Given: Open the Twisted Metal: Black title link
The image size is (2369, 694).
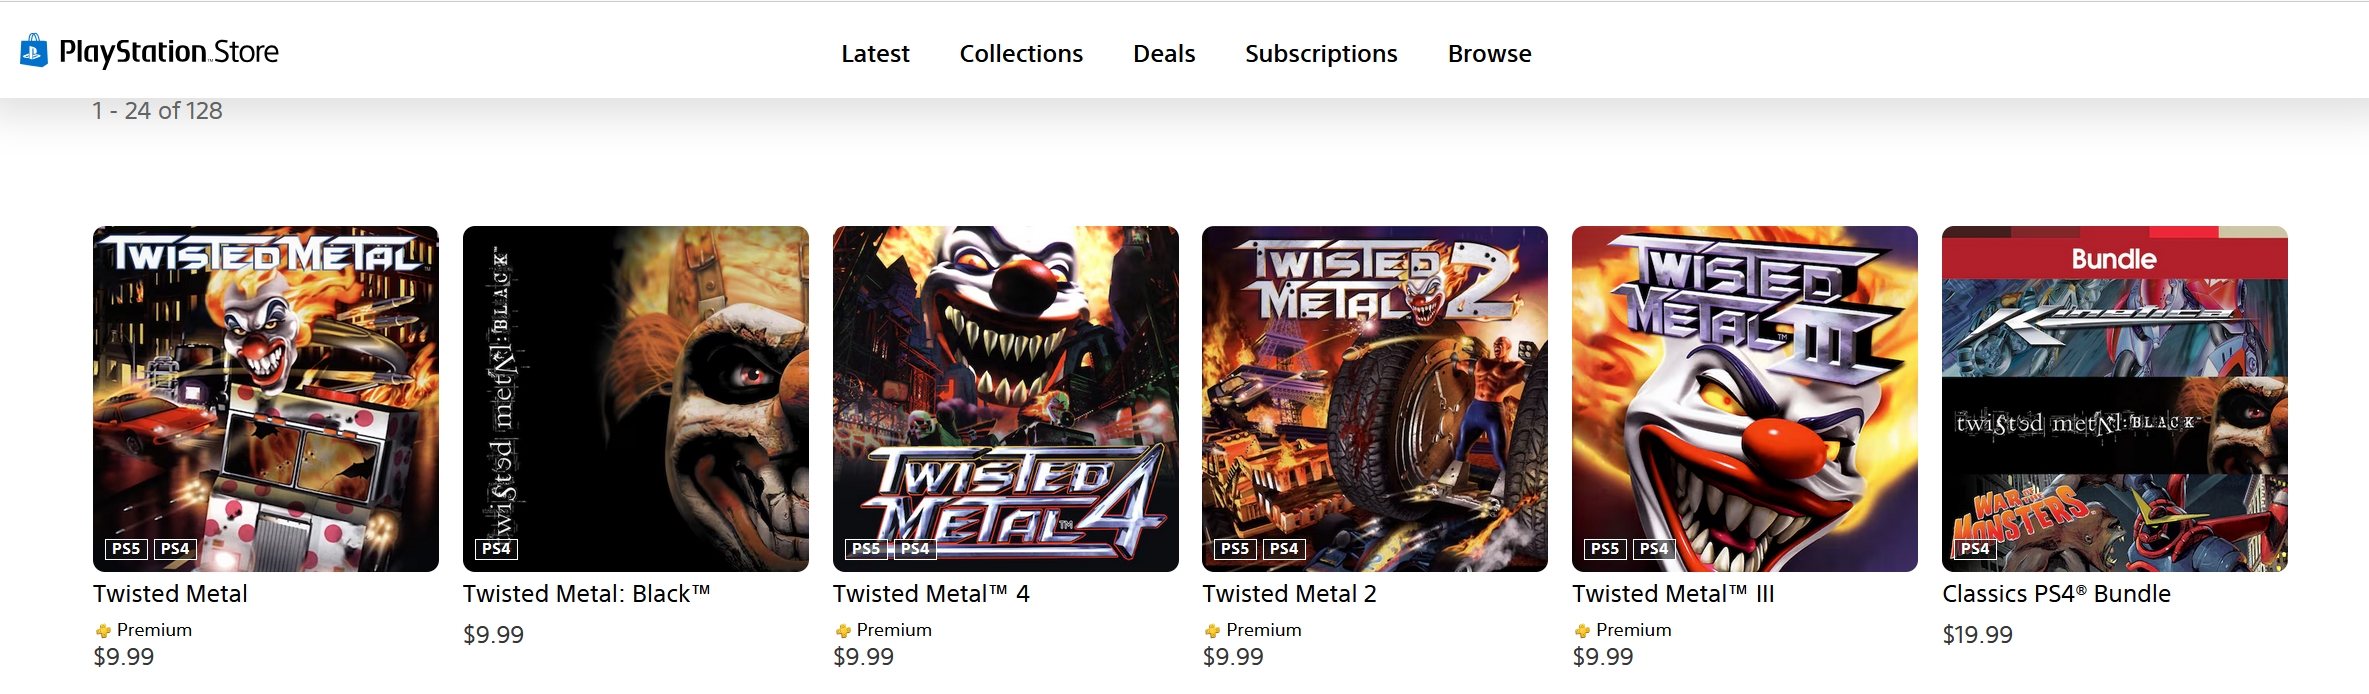Looking at the screenshot, I should pos(586,594).
